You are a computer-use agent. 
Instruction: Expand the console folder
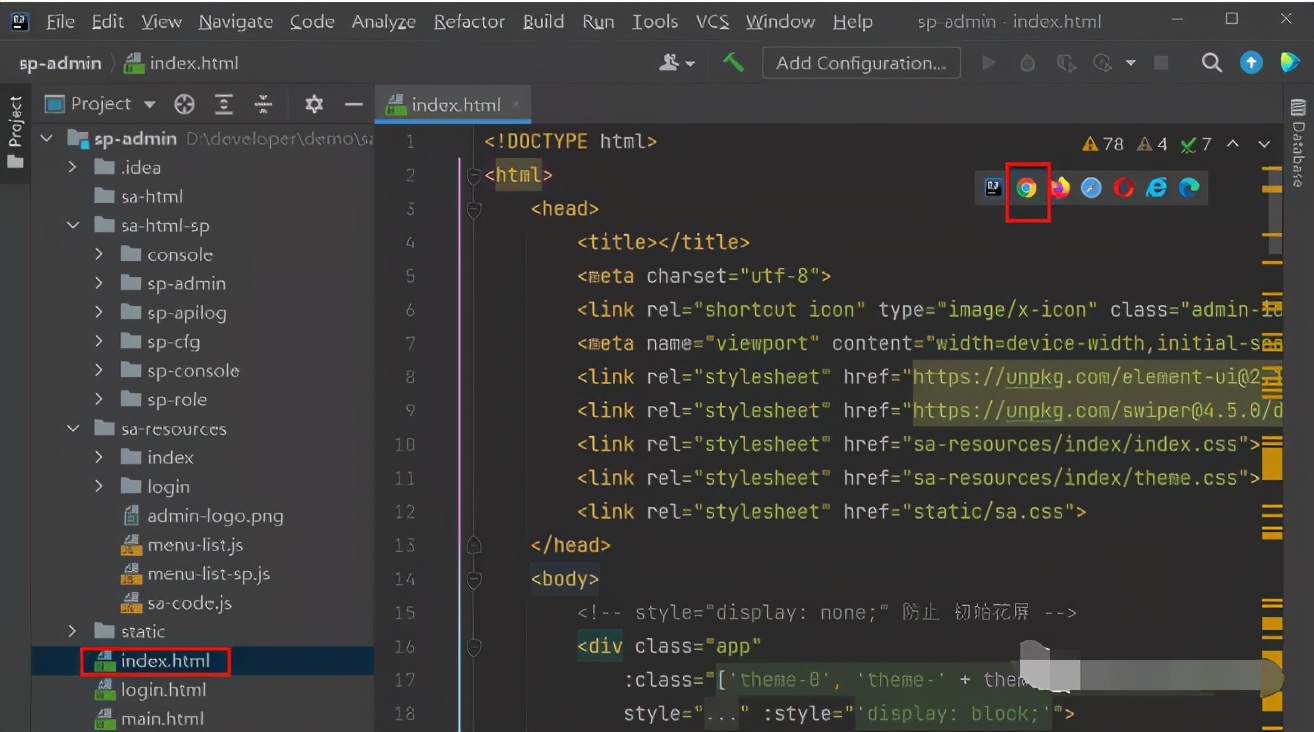99,254
